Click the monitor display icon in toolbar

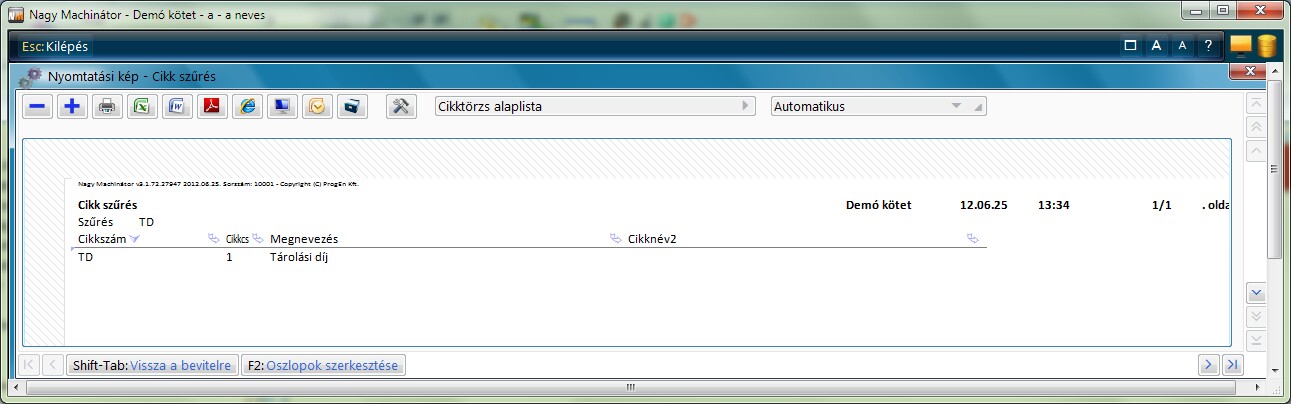click(282, 106)
